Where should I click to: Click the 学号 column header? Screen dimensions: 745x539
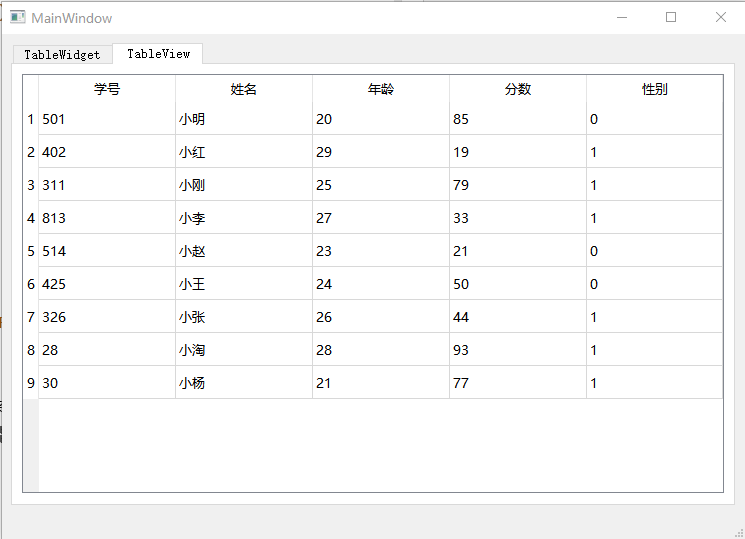pos(107,89)
